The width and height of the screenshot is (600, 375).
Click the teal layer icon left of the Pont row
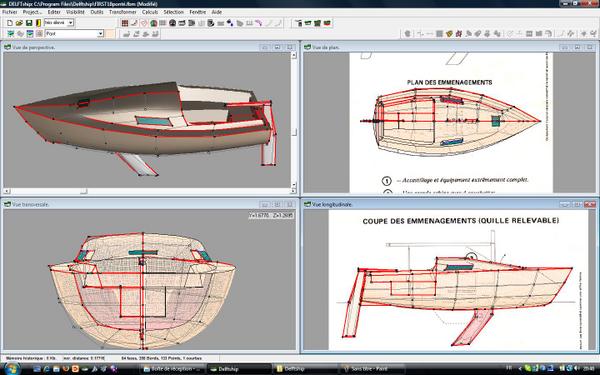coord(11,34)
